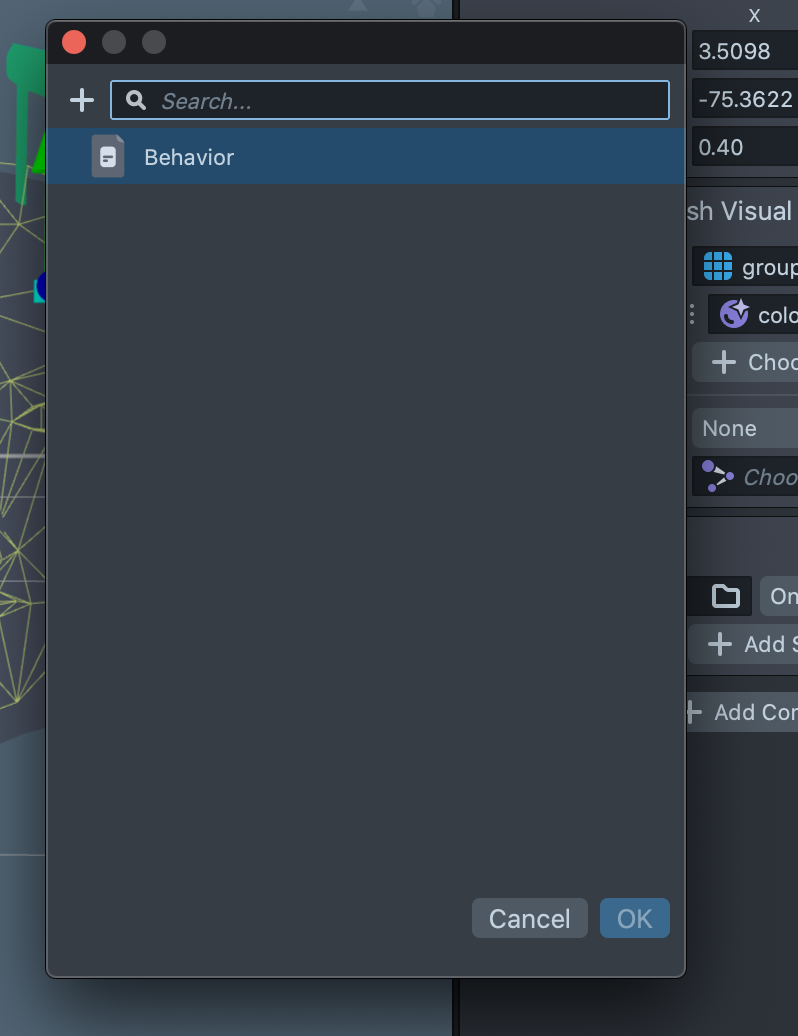
Task: Click the drag handle dots beside material row
Action: click(x=691, y=315)
